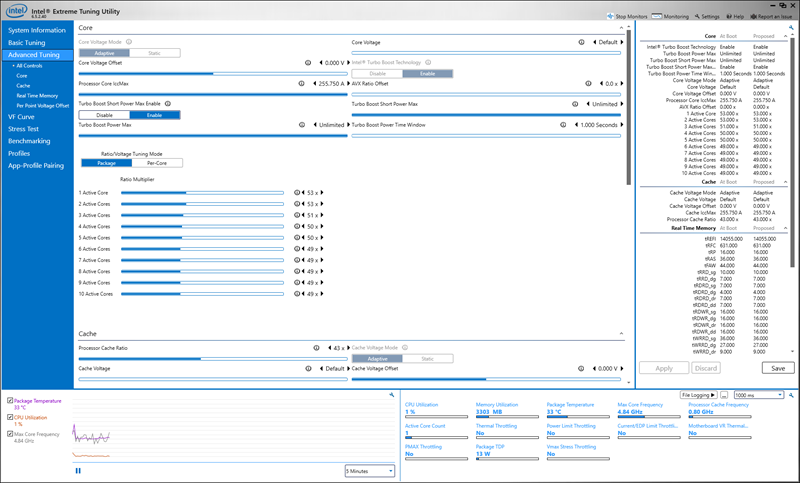Toggle the CPU Utilization checkbox
This screenshot has width=800, height=483.
10,417
